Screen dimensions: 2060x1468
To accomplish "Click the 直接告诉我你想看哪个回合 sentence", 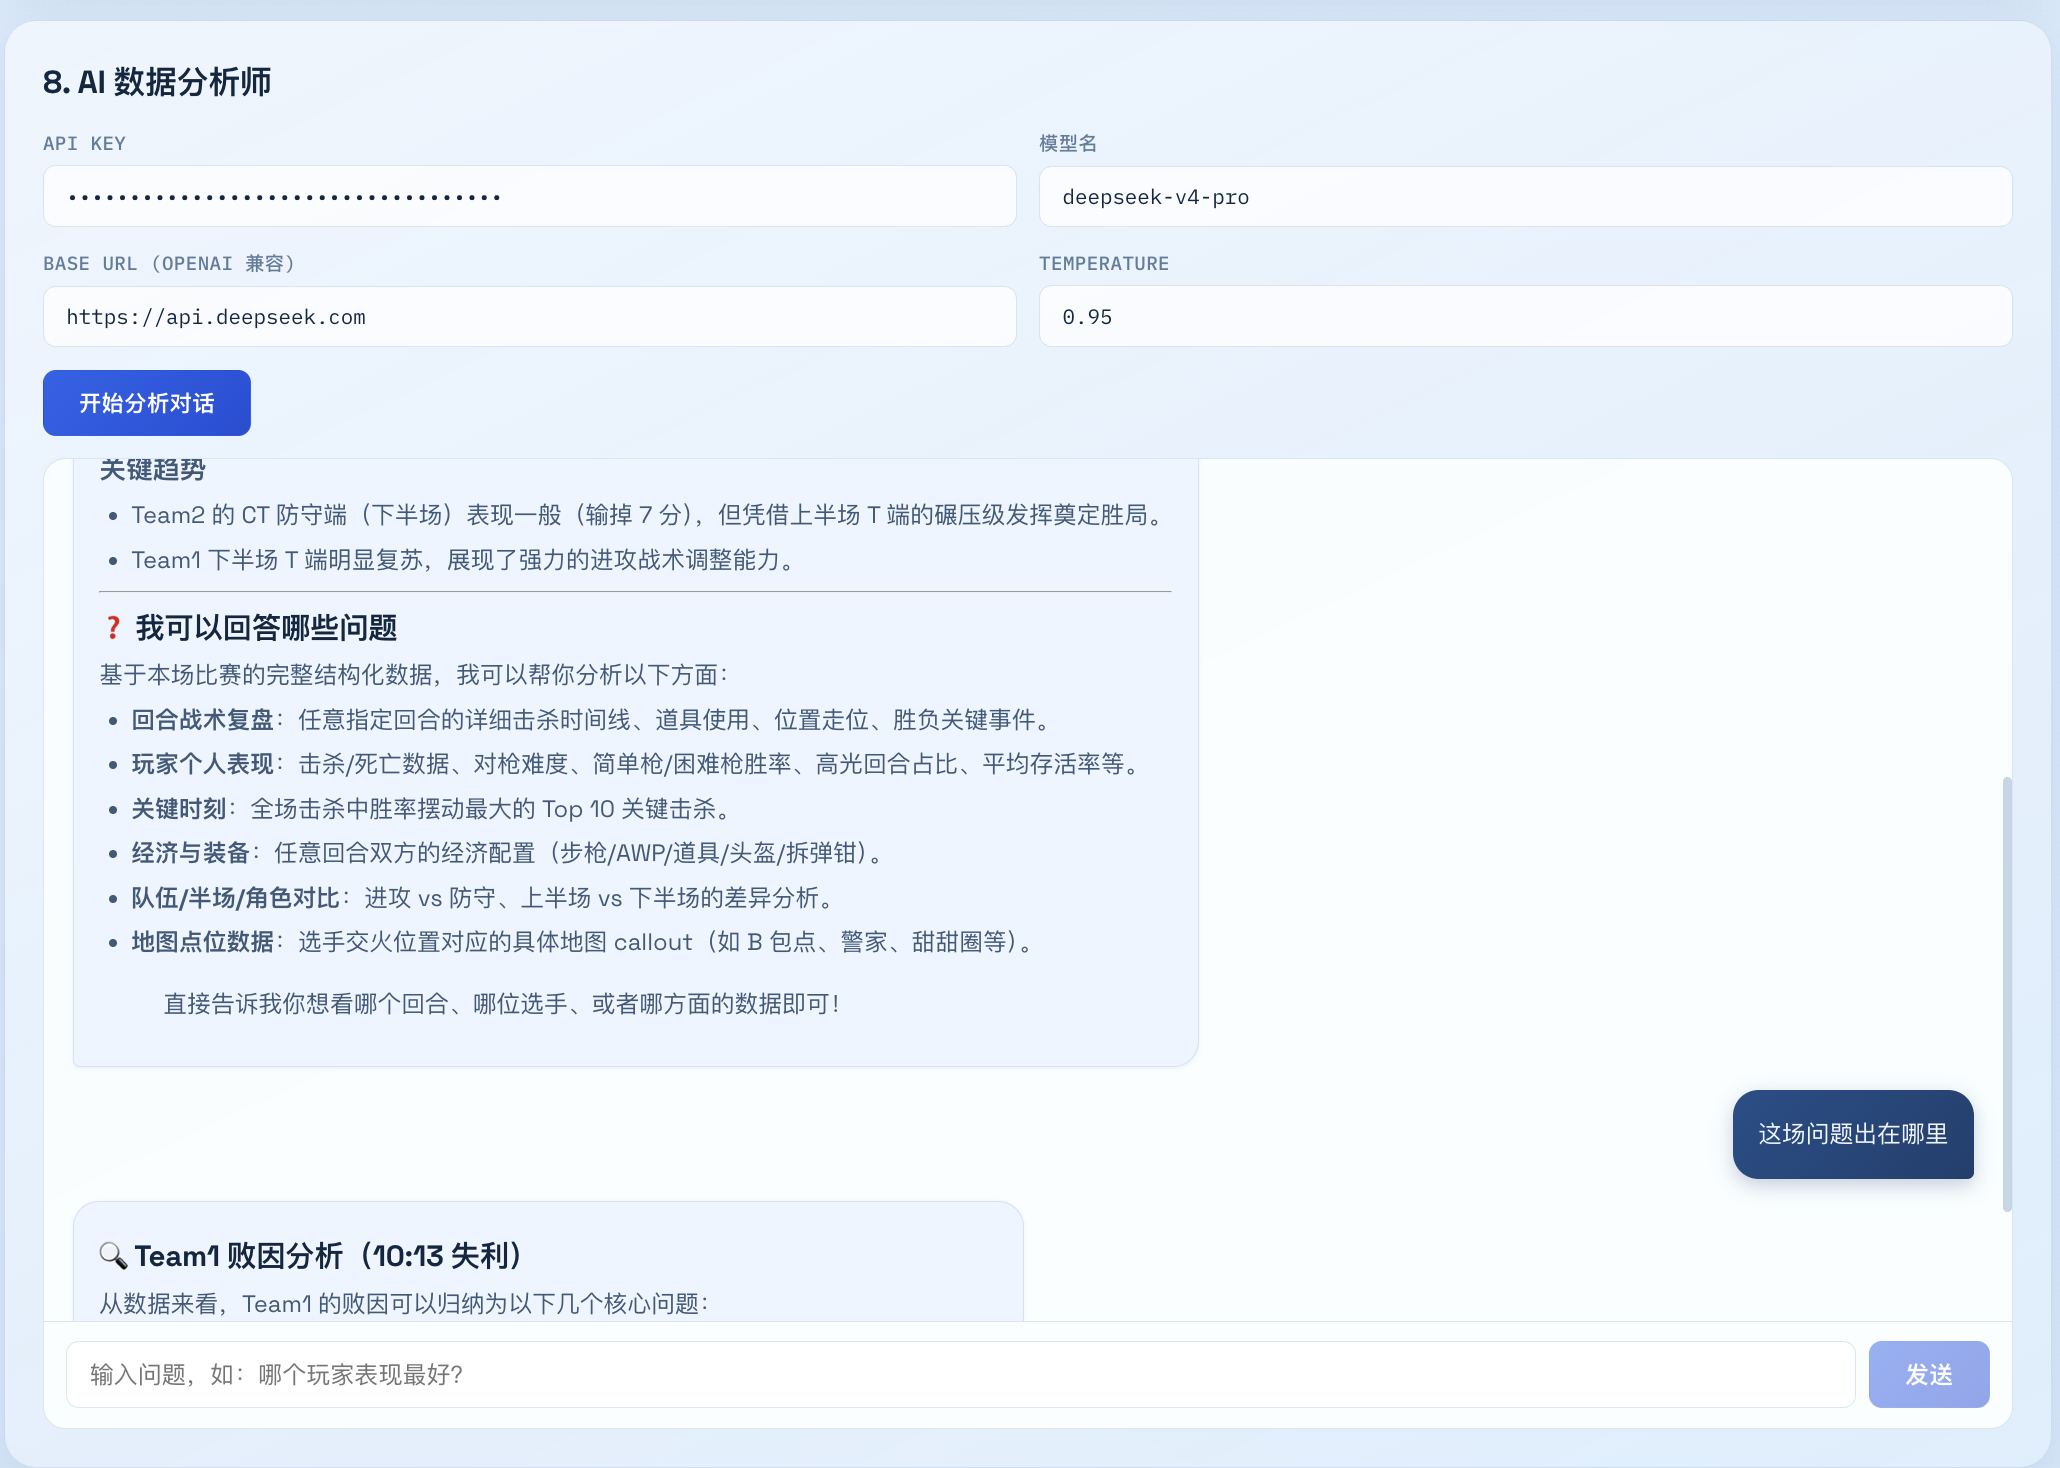I will (x=502, y=1004).
